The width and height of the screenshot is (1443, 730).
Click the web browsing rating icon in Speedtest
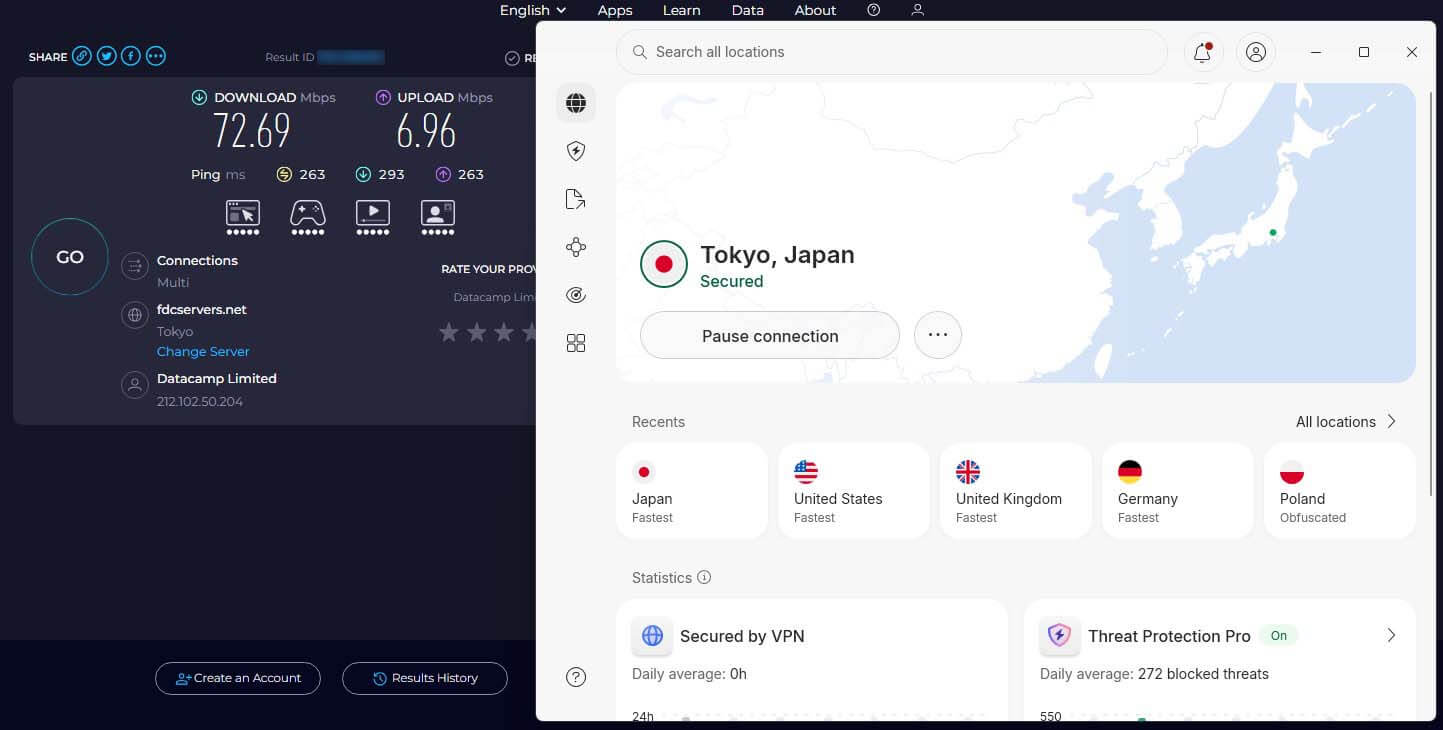[x=243, y=212]
